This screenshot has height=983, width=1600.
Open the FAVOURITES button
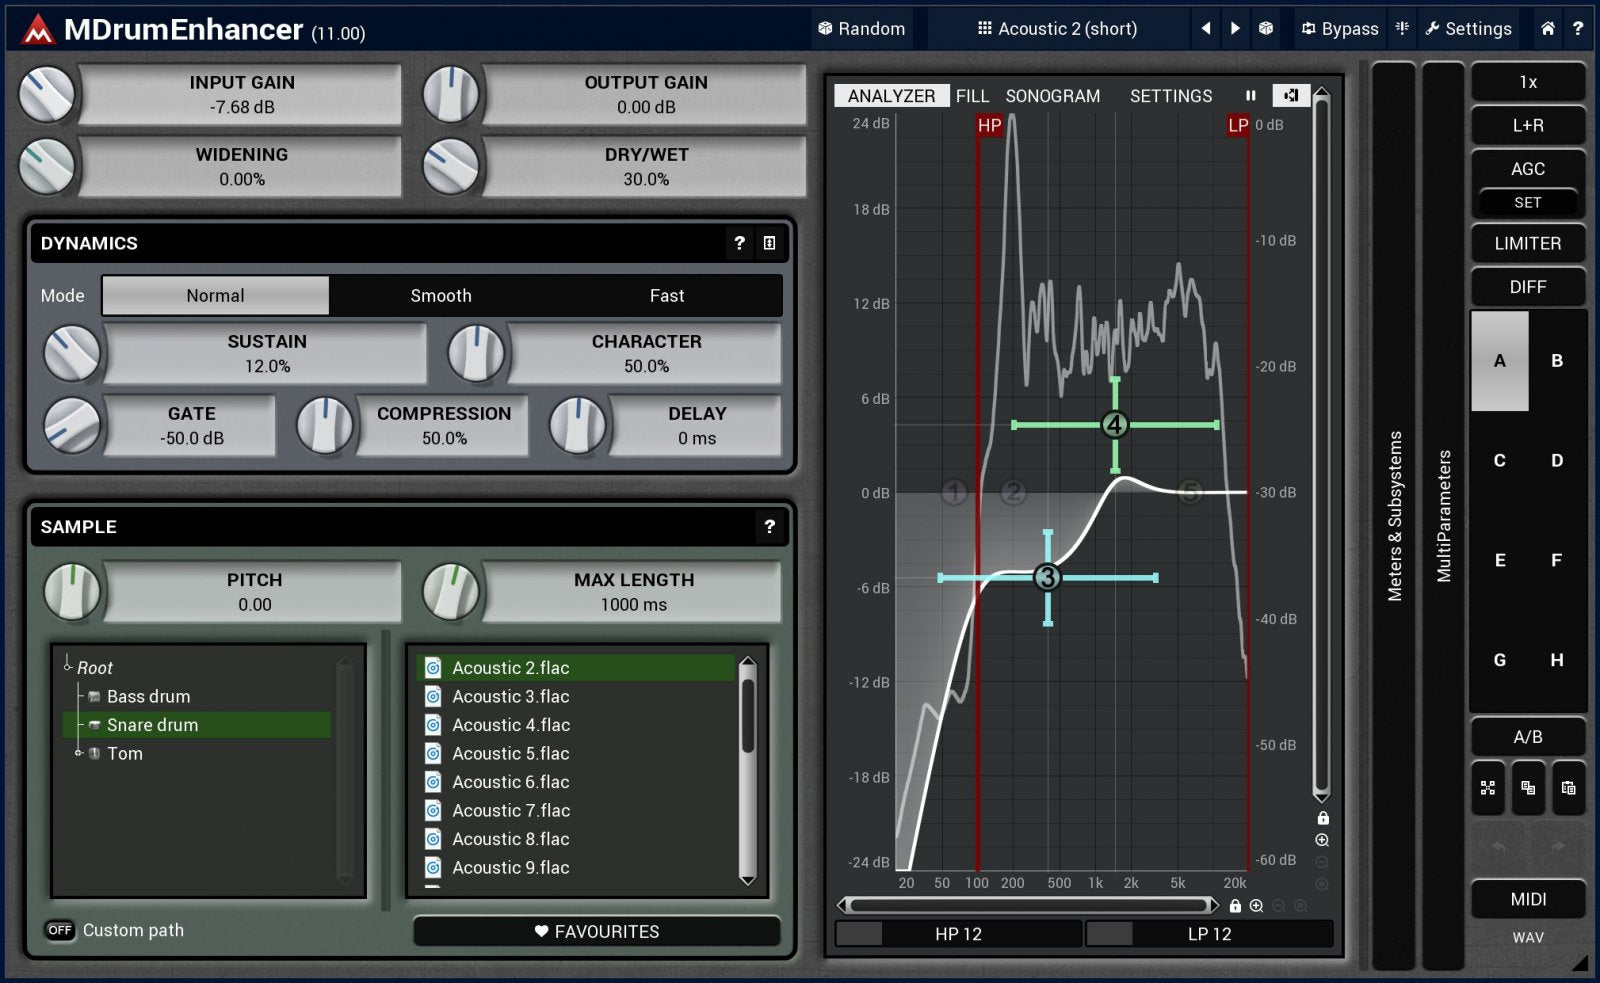[x=597, y=931]
